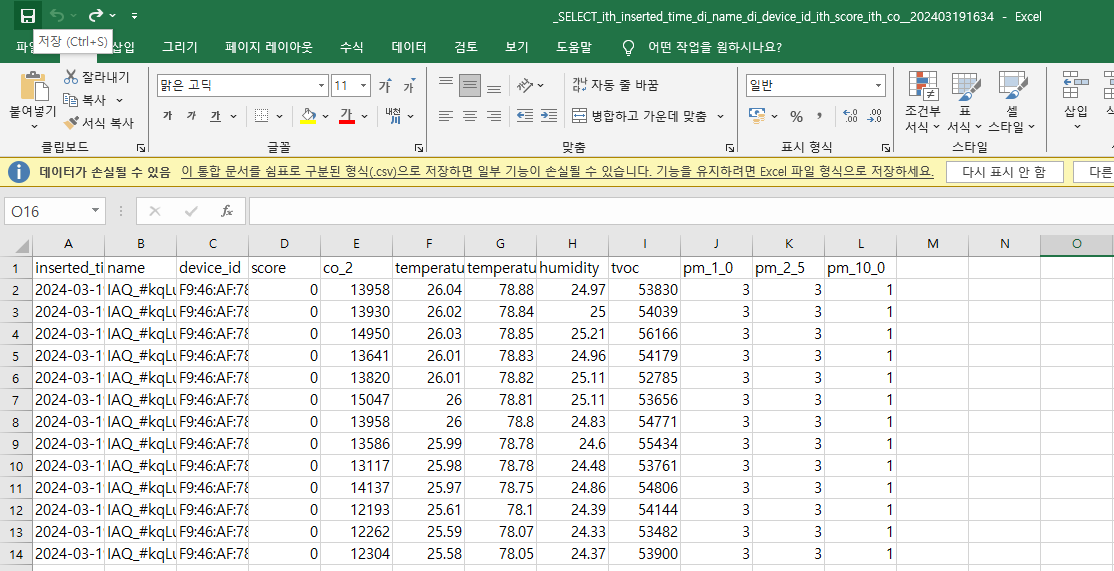
Task: Click the Redo arrow icon
Action: (x=96, y=16)
